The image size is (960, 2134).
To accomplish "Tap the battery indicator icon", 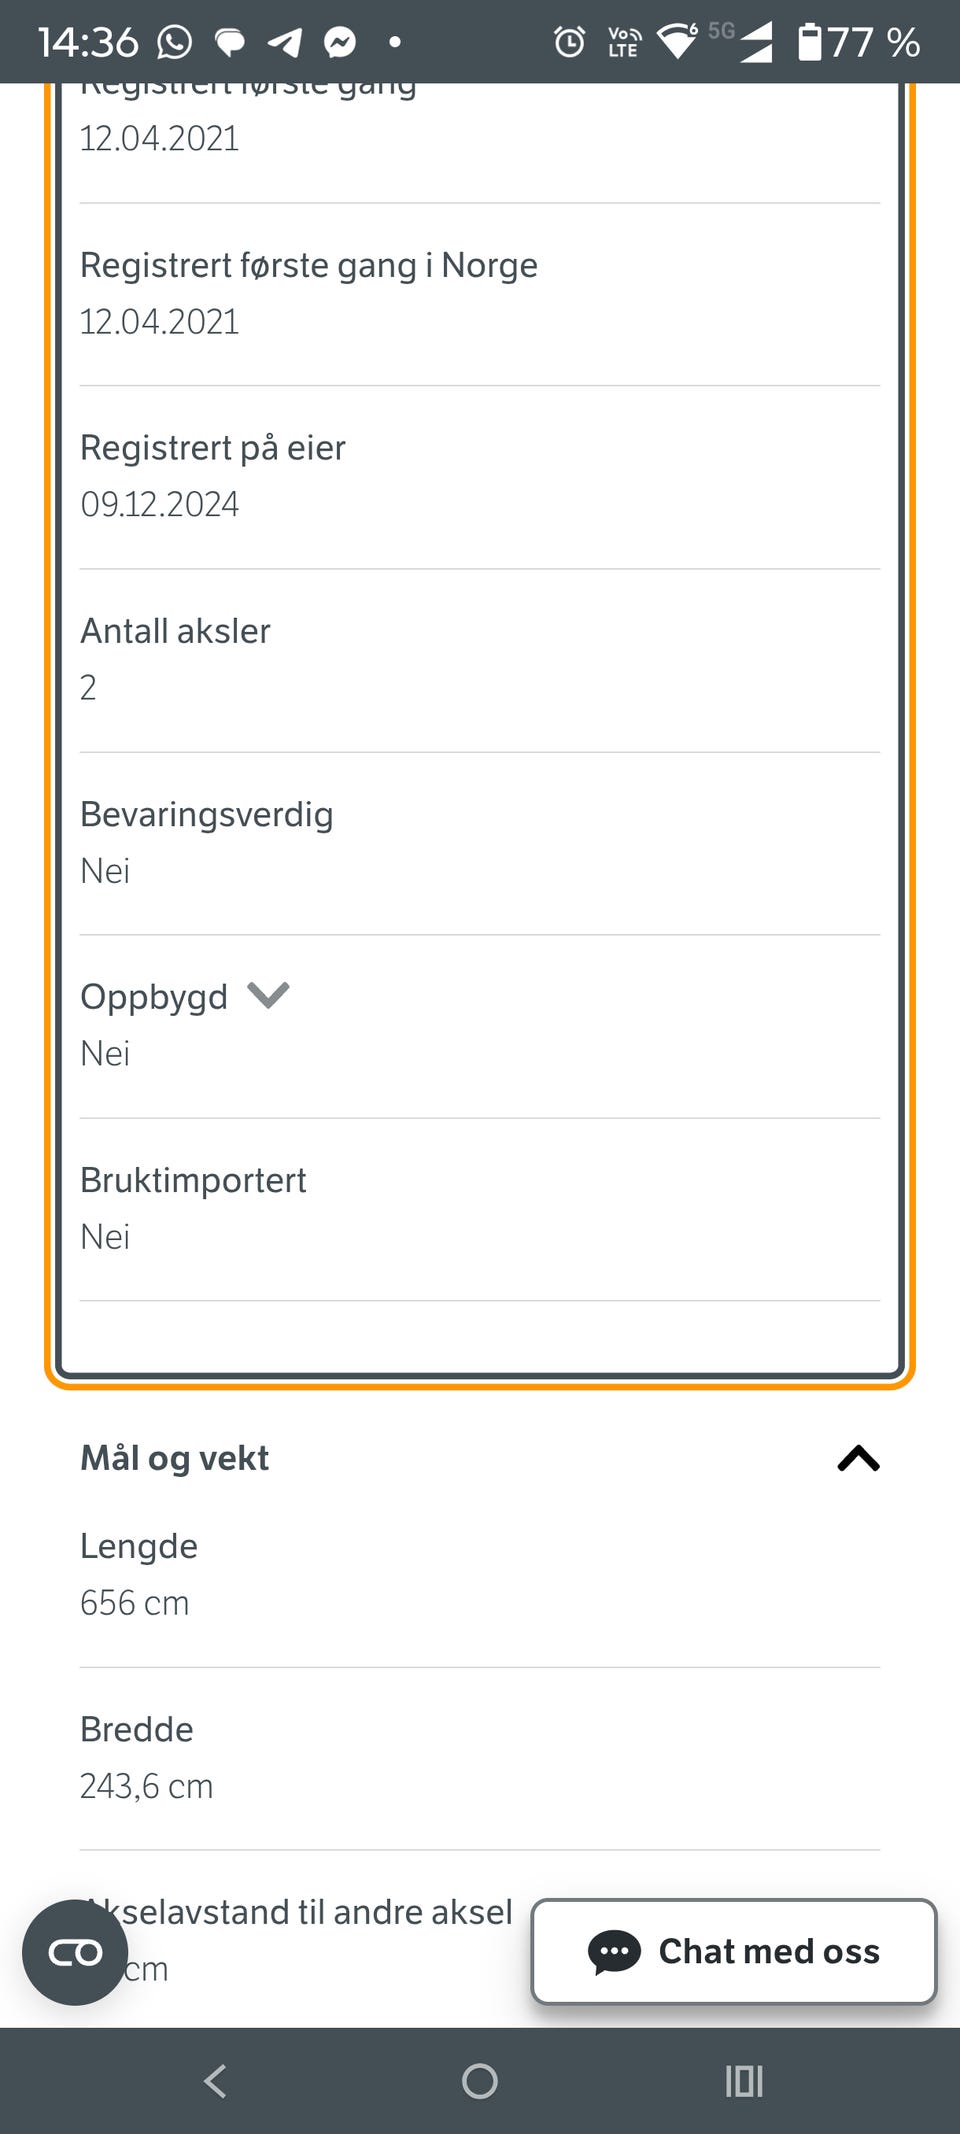I will [809, 42].
